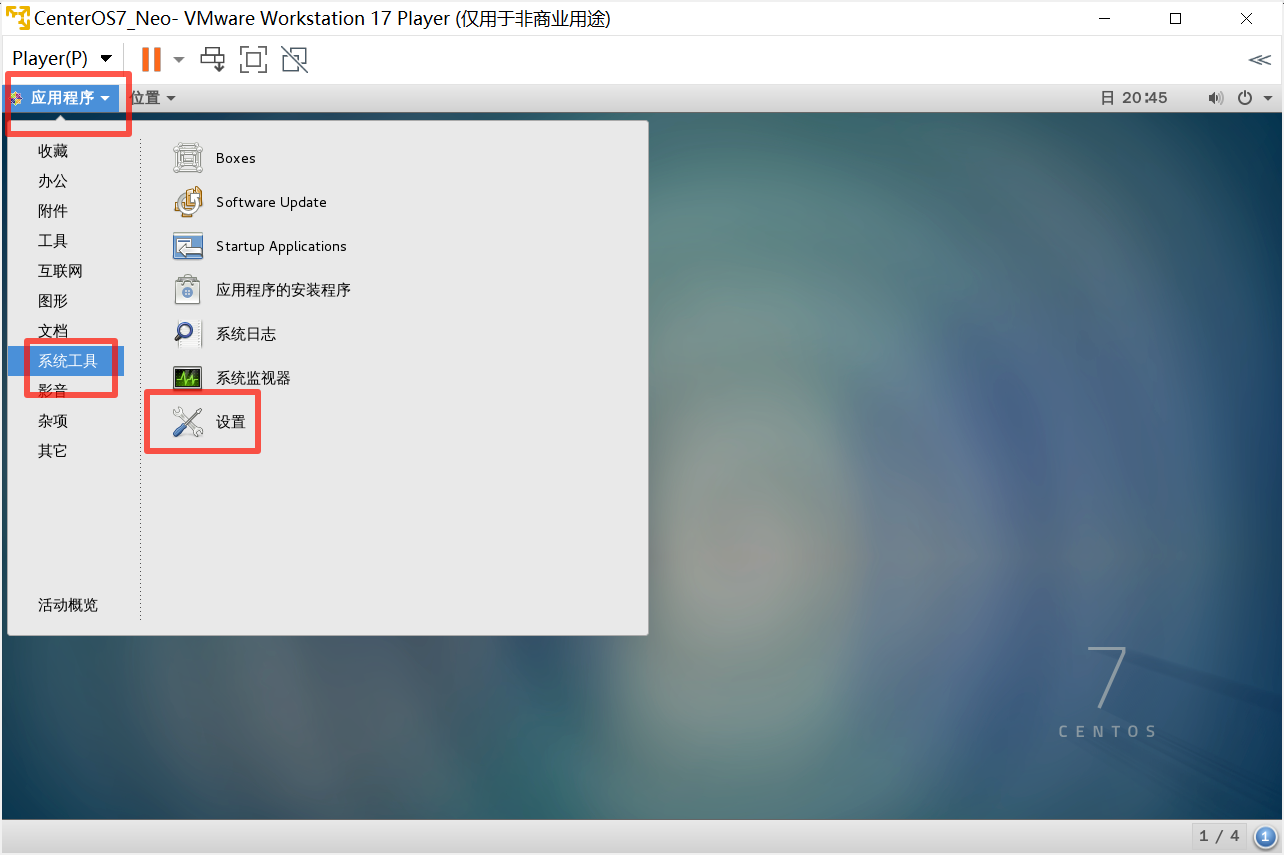Expand the arrow beside the pause button
The image size is (1284, 855).
[179, 59]
